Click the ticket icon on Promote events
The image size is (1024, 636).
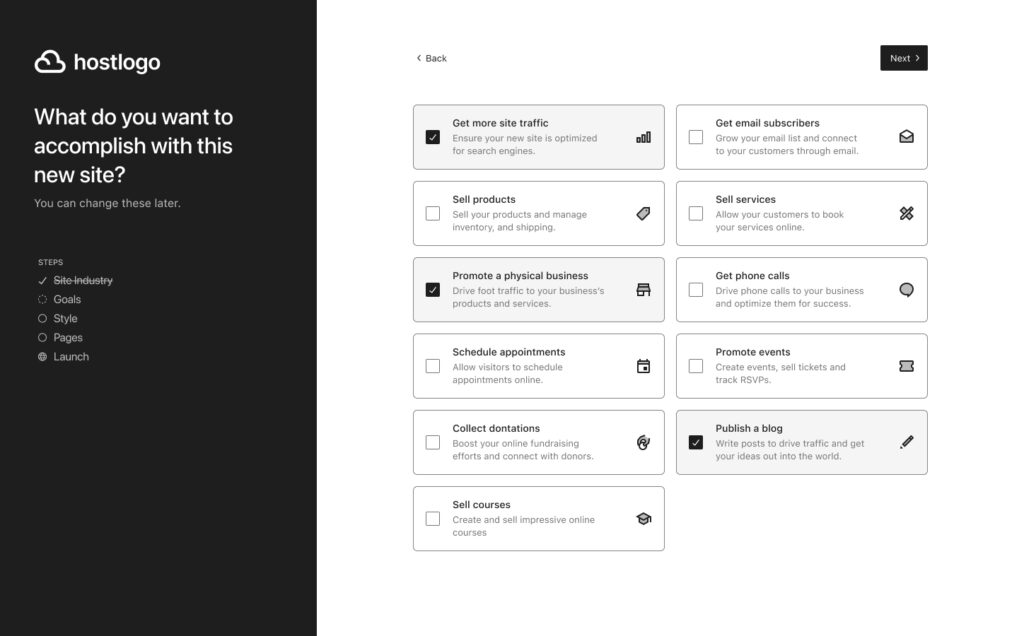click(x=906, y=366)
